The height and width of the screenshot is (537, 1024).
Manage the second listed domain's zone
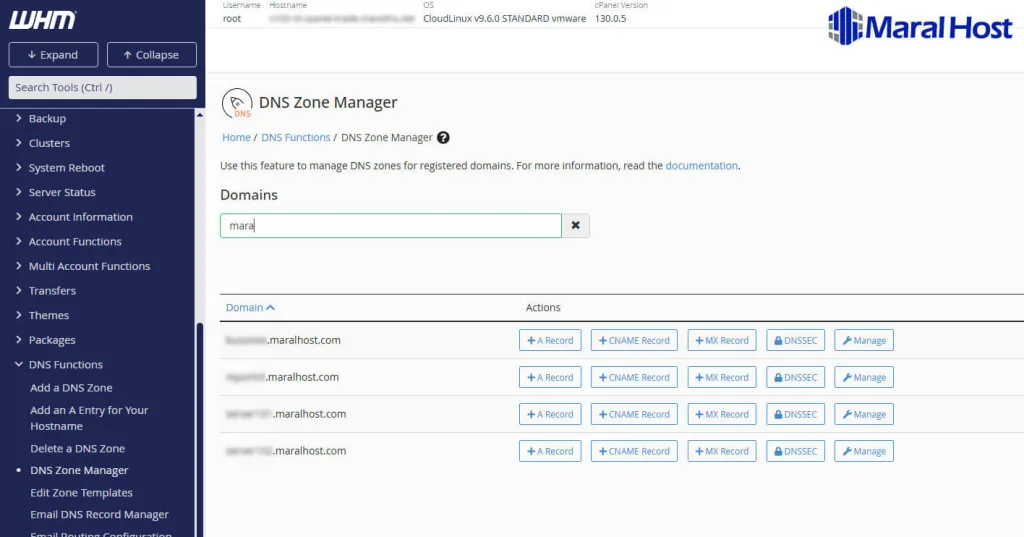(863, 378)
